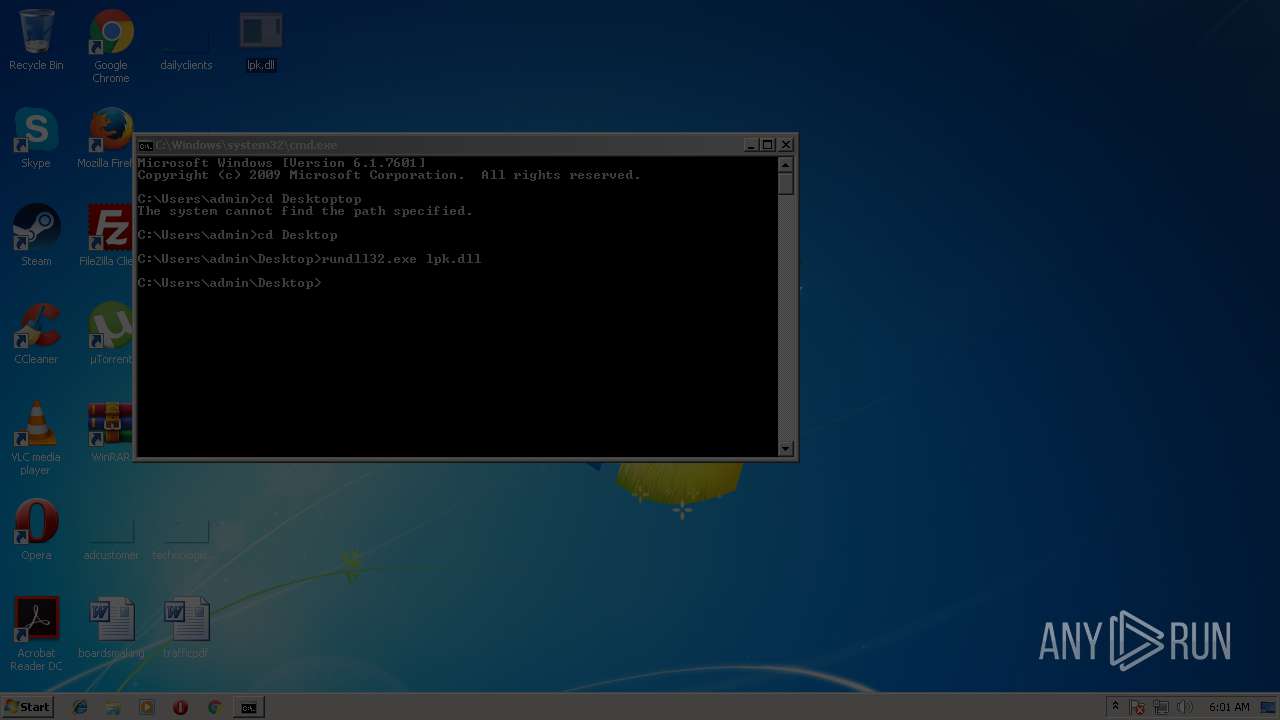This screenshot has width=1280, height=720.
Task: Open the Mozilla Firefox desktop shortcut
Action: (106, 138)
